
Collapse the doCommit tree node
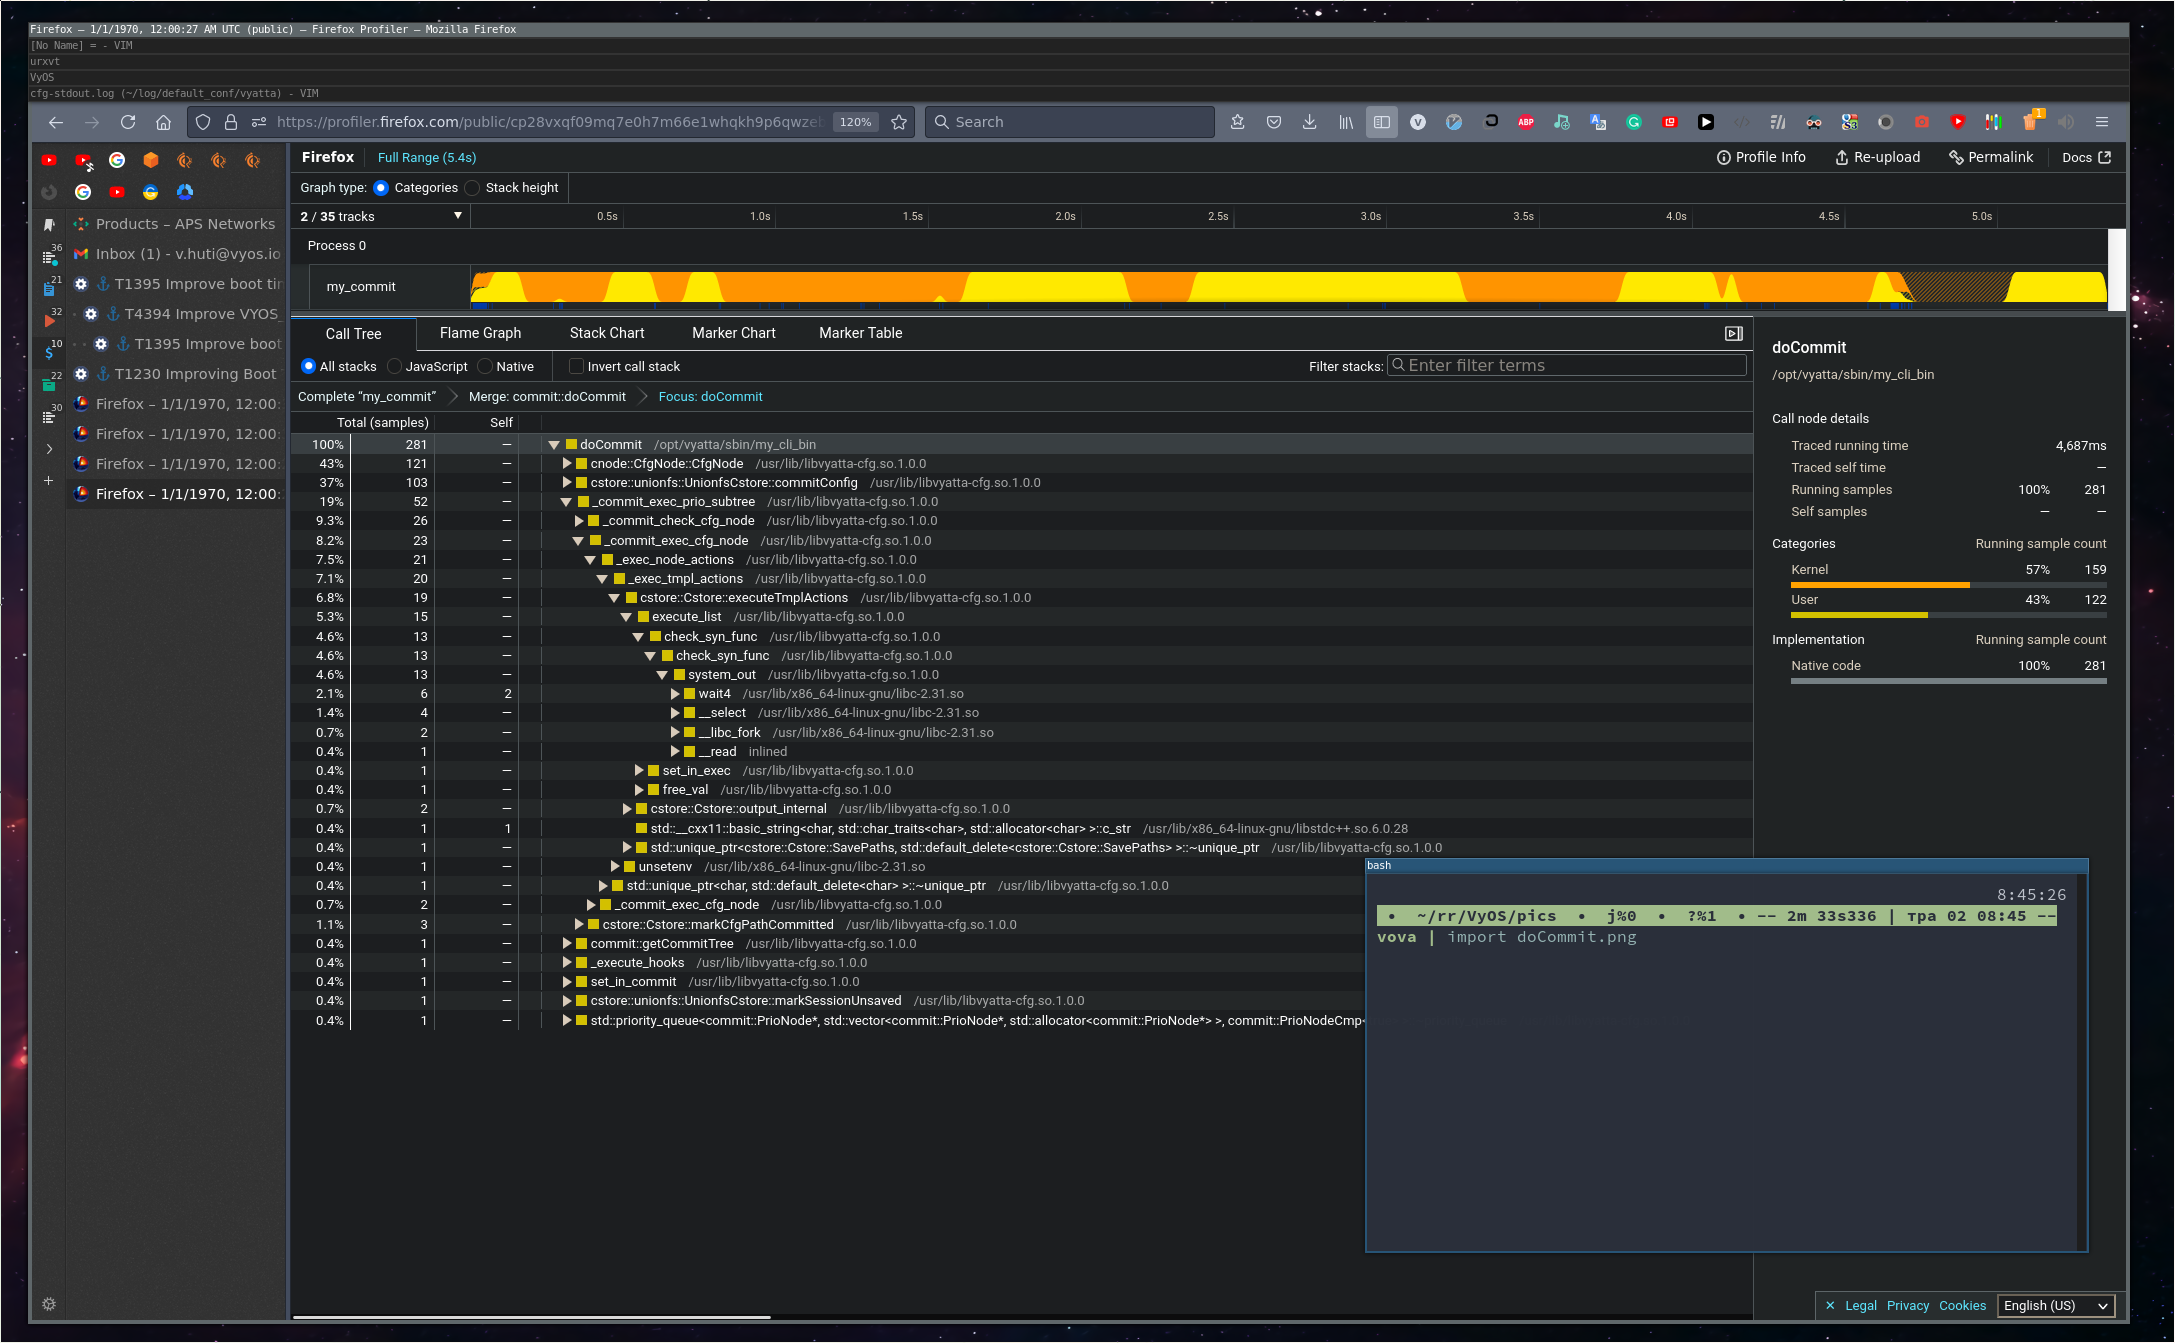pyautogui.click(x=554, y=445)
